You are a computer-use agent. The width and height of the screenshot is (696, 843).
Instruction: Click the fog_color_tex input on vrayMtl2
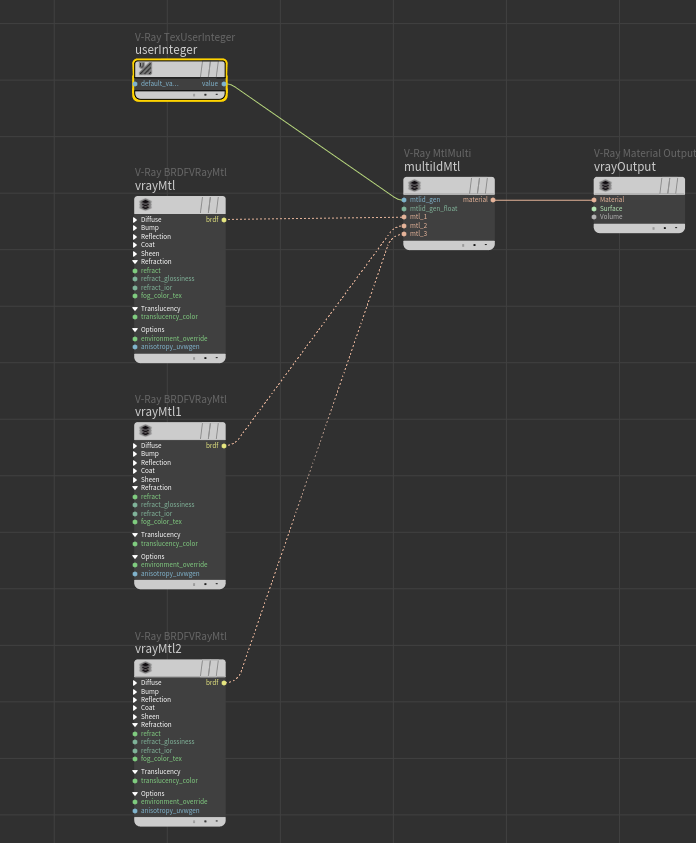(135, 759)
